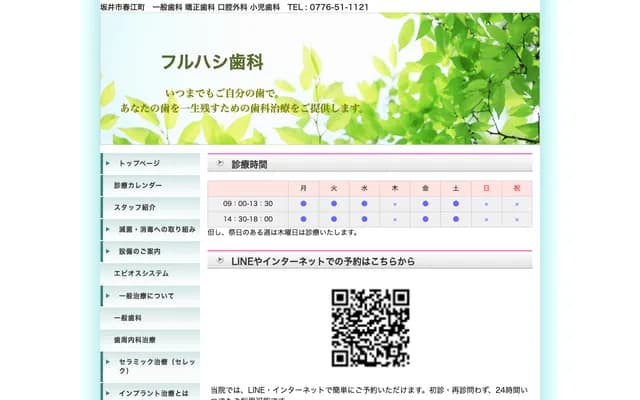Click the round icon next to 診療時間 heading
Viewport: 640px width, 400px height.
click(220, 163)
